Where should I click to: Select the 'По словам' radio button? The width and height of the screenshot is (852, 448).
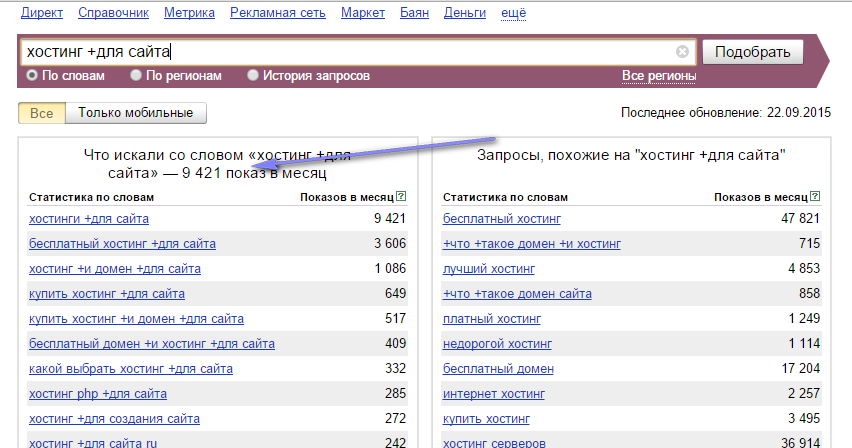click(x=32, y=75)
